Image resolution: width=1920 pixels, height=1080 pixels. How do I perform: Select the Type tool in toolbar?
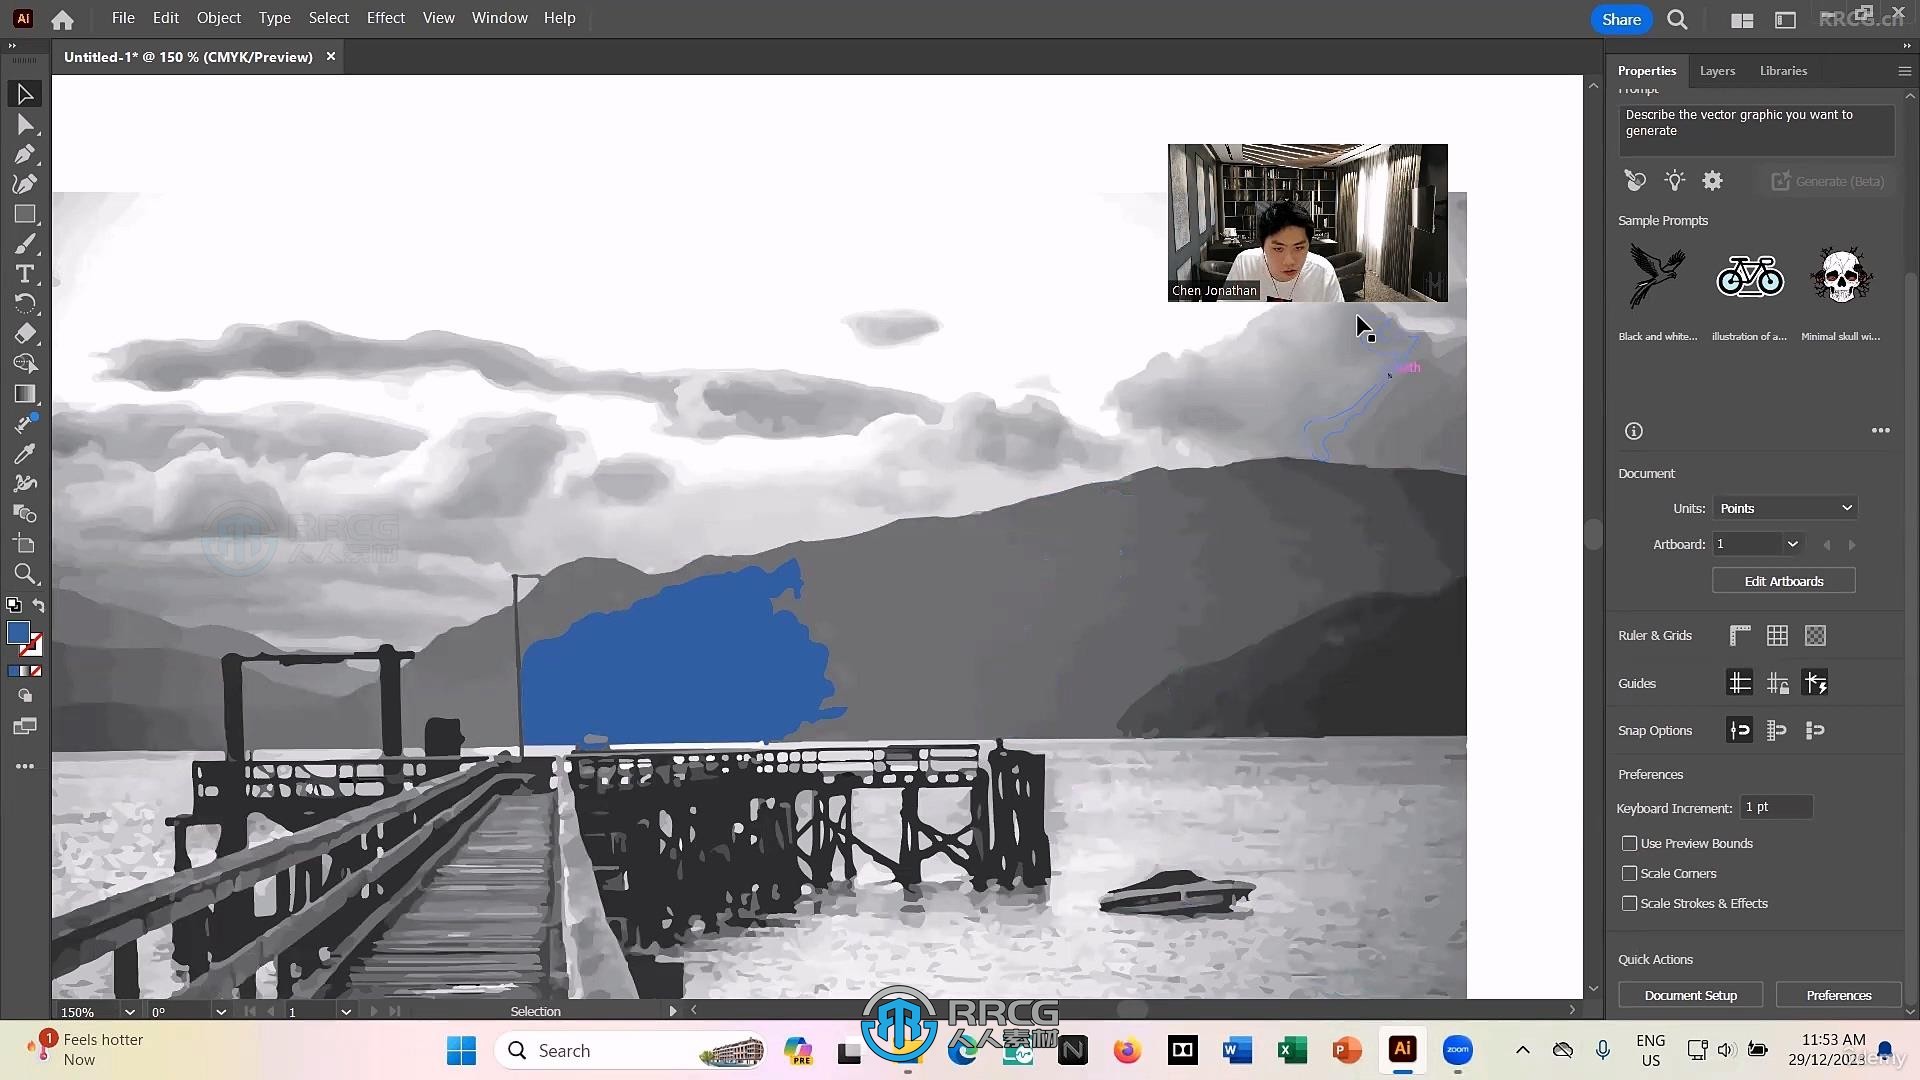tap(24, 273)
